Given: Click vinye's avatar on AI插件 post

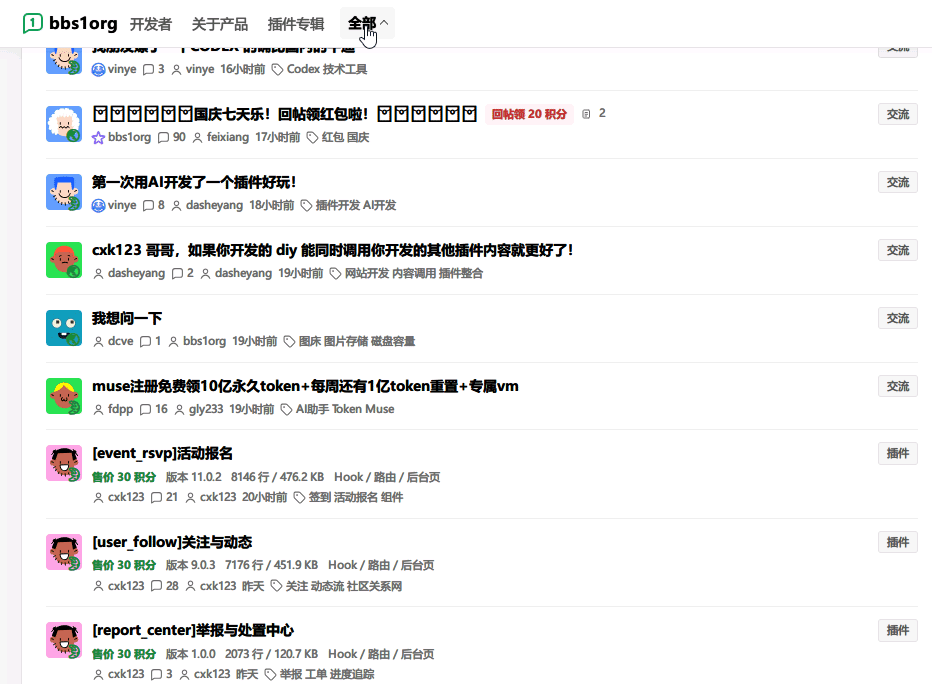Looking at the screenshot, I should [64, 192].
